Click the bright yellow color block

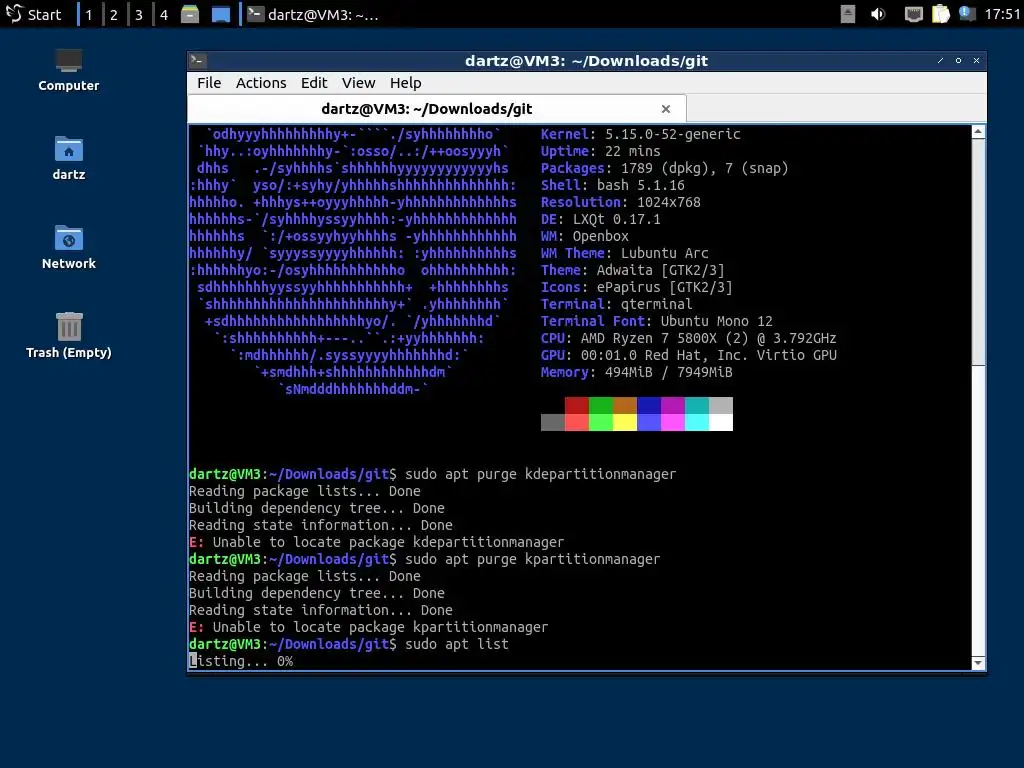625,423
